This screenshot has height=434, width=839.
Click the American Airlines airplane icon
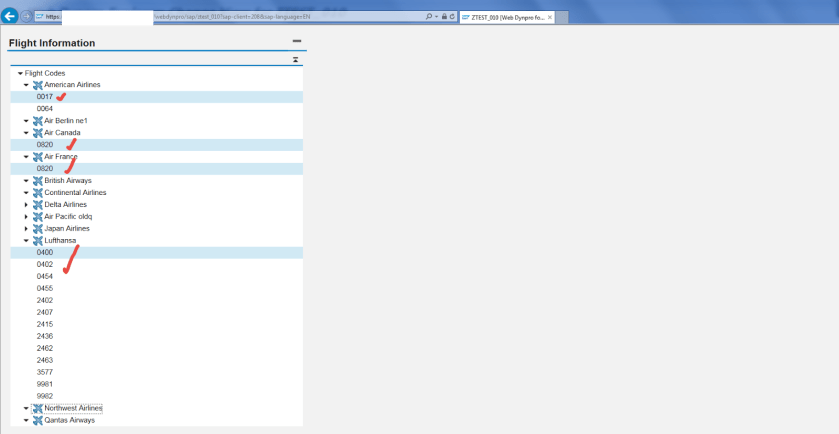[37, 85]
